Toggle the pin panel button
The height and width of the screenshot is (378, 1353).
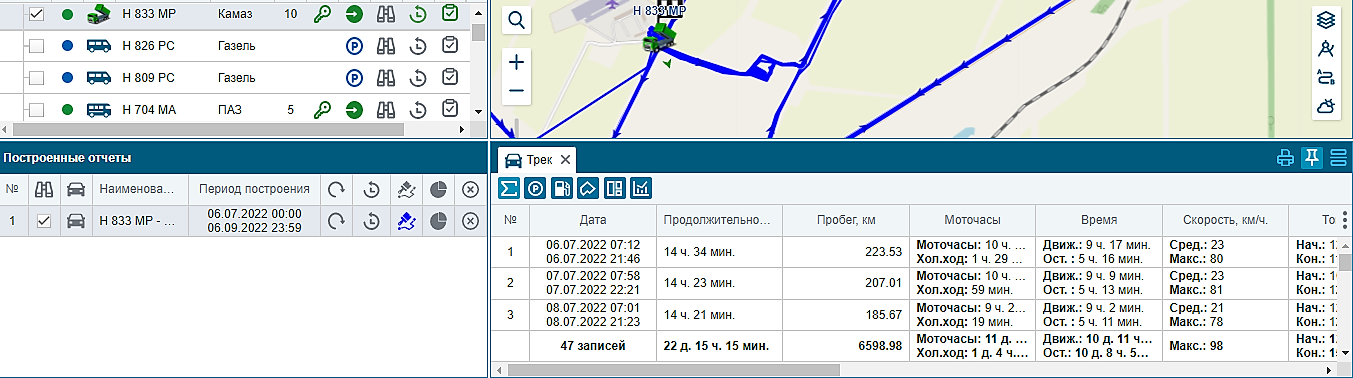coord(1312,158)
